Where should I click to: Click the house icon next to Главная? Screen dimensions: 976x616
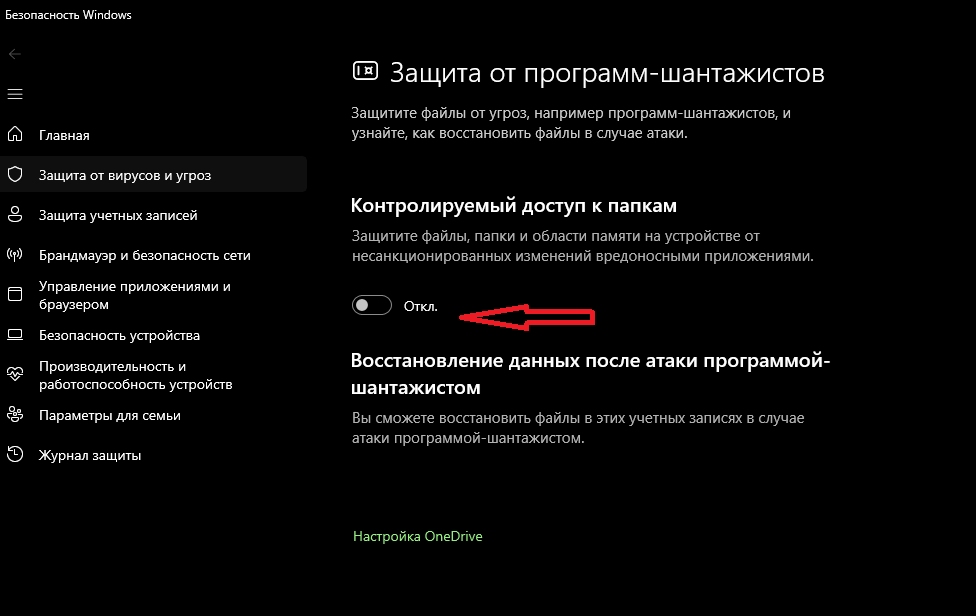click(x=15, y=135)
